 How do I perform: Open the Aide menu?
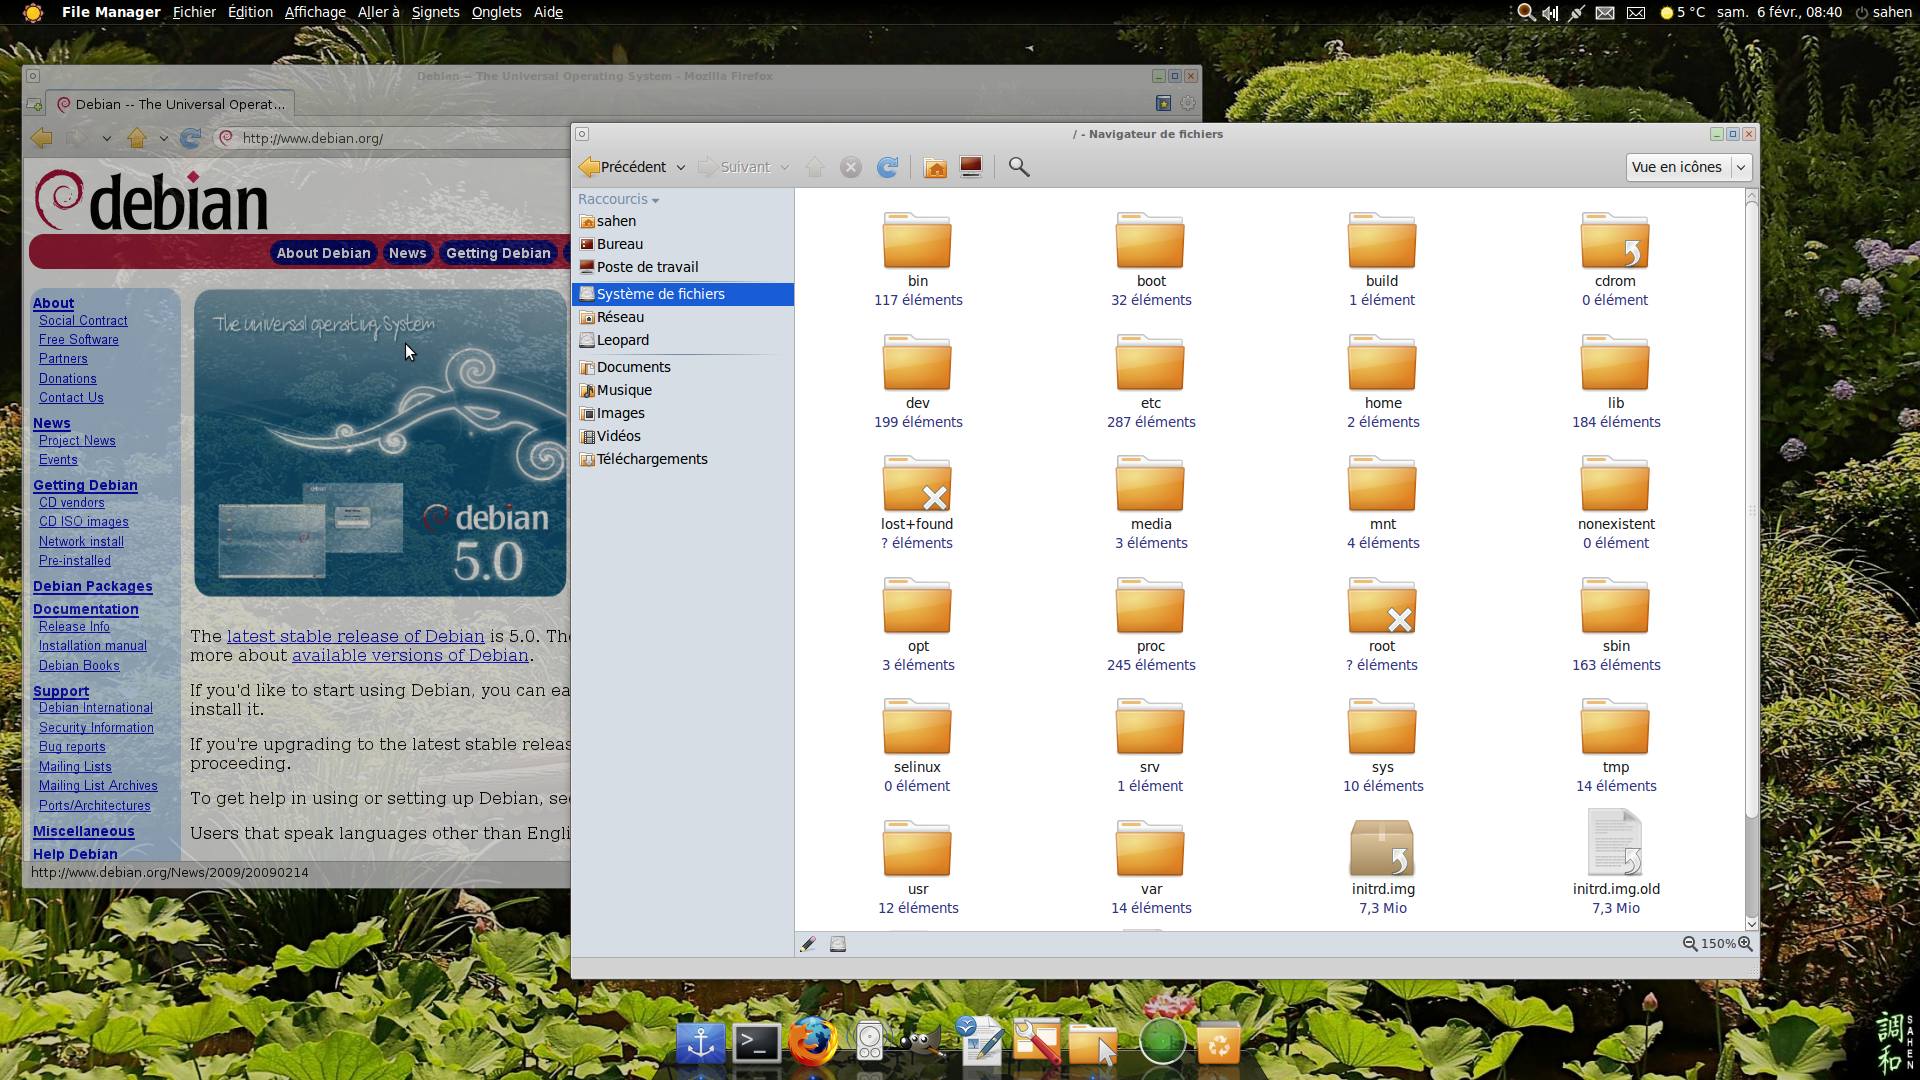(548, 12)
